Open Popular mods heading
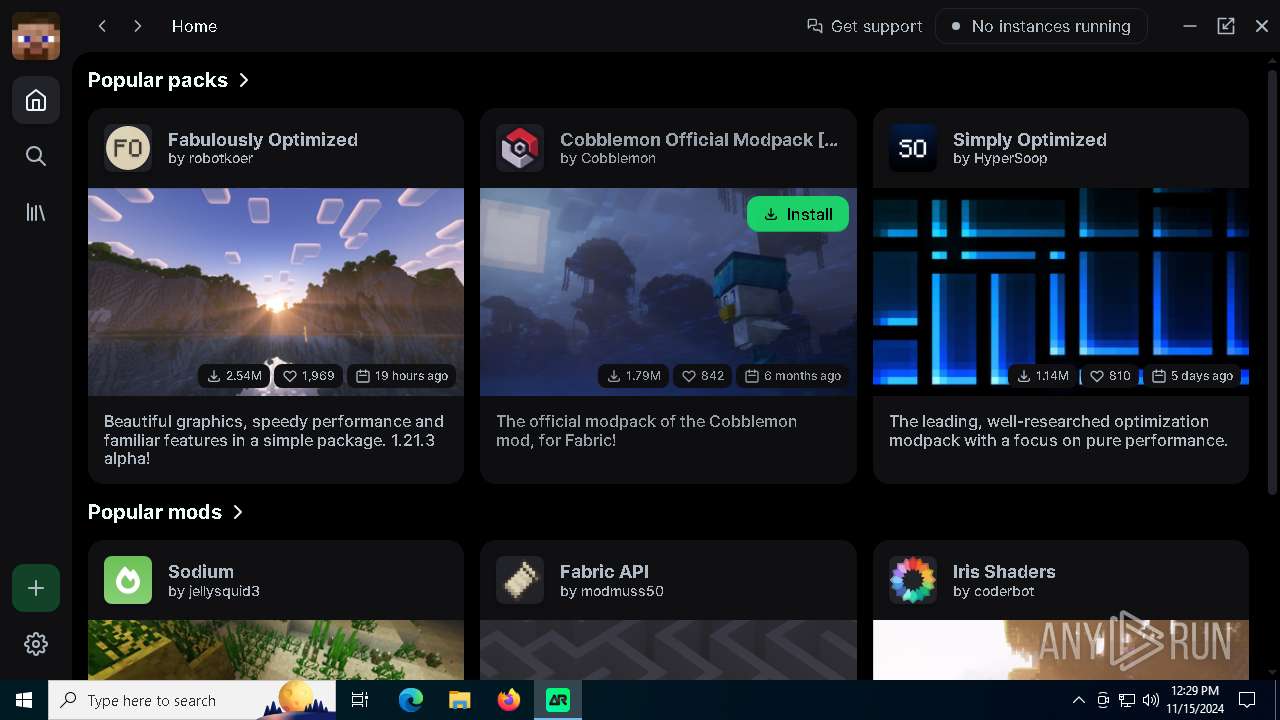This screenshot has width=1280, height=720. (x=155, y=512)
